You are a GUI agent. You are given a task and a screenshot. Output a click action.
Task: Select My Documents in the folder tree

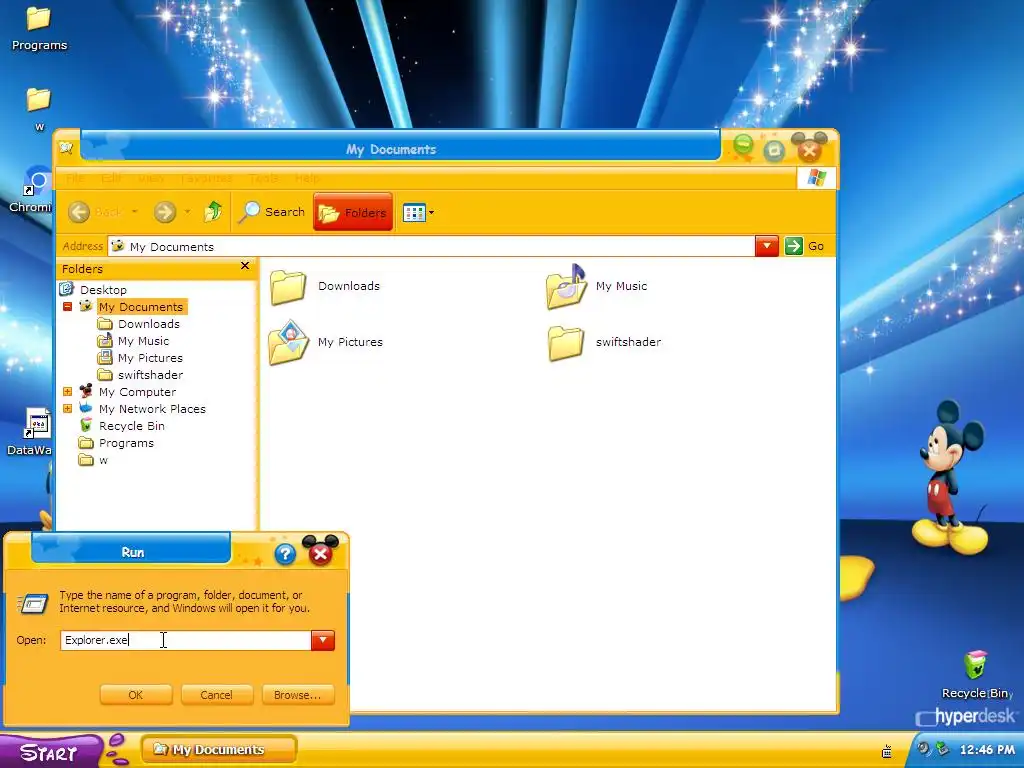click(x=141, y=307)
